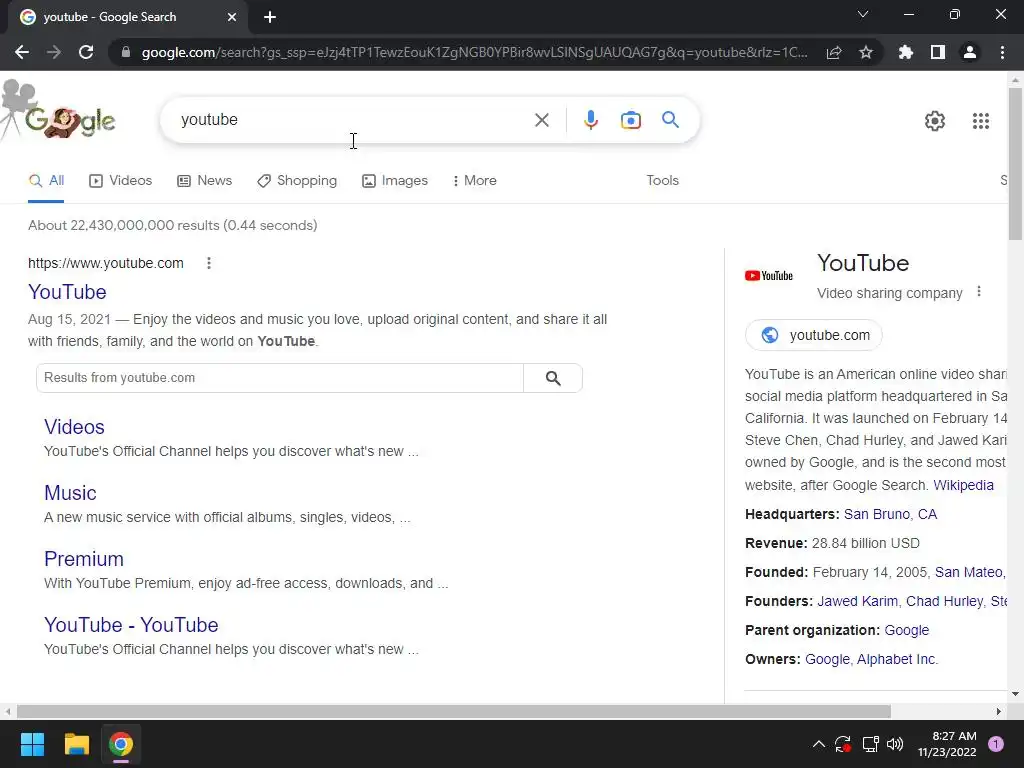Open the Music sitelink
Viewport: 1024px width, 768px height.
[x=70, y=493]
